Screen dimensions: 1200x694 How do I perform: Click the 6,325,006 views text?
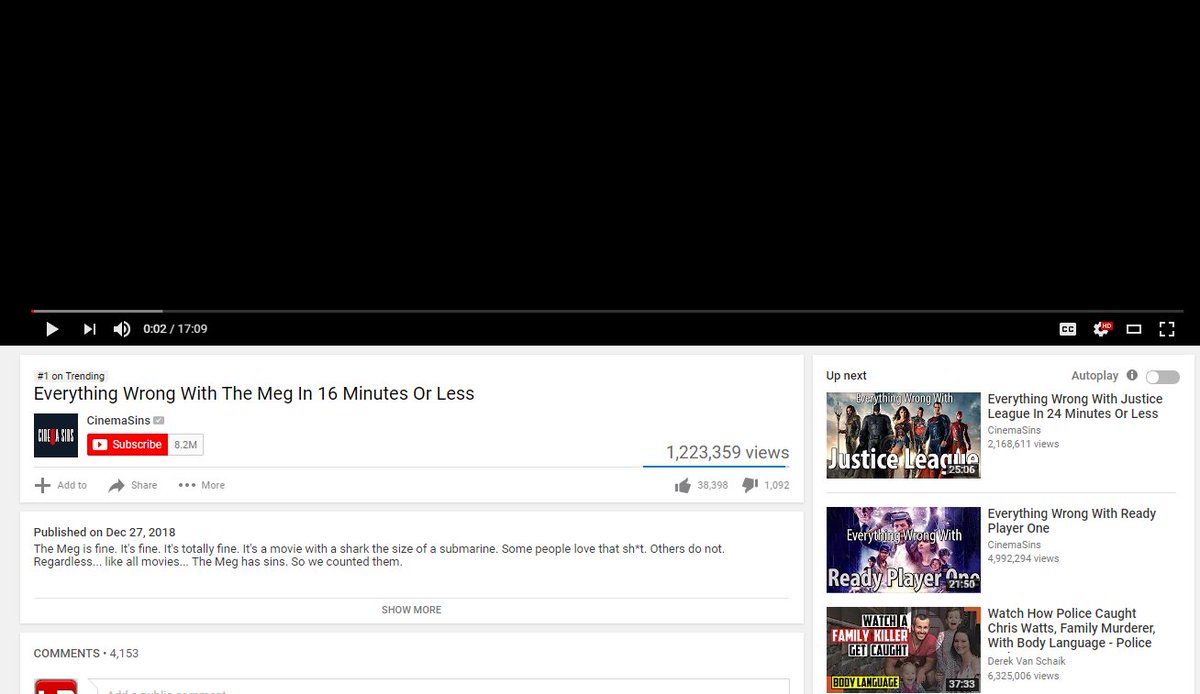click(1023, 676)
